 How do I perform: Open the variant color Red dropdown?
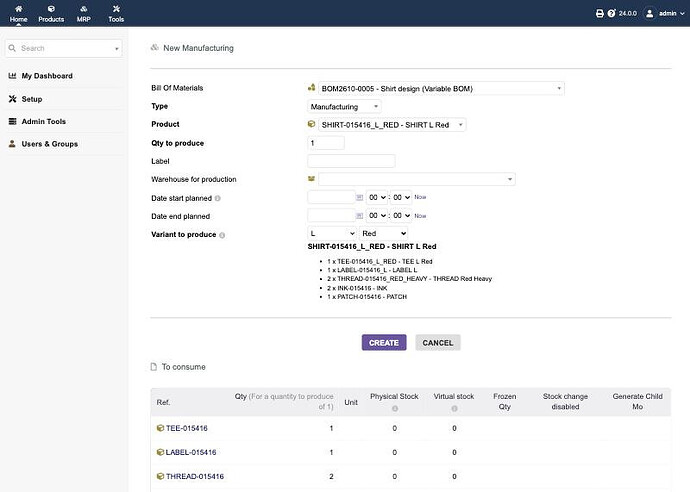point(383,234)
